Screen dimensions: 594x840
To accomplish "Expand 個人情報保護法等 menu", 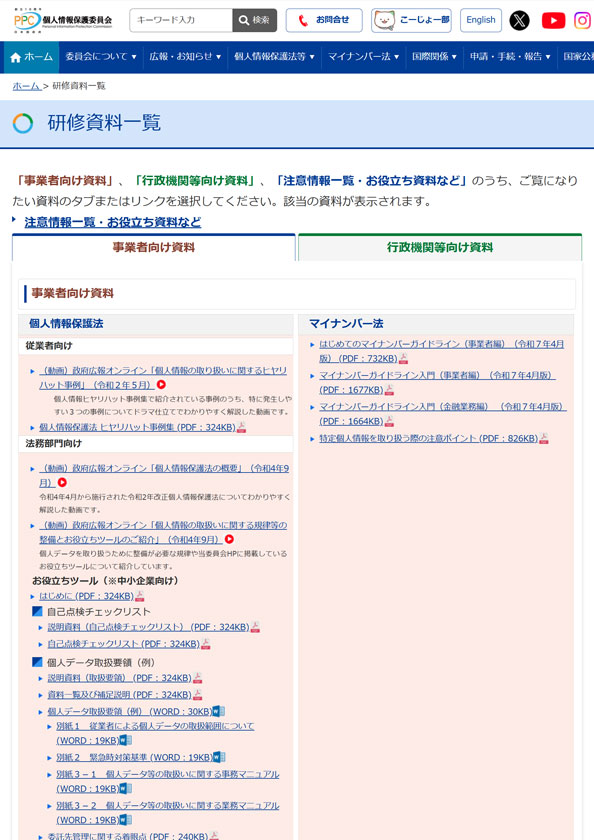I will [x=274, y=57].
